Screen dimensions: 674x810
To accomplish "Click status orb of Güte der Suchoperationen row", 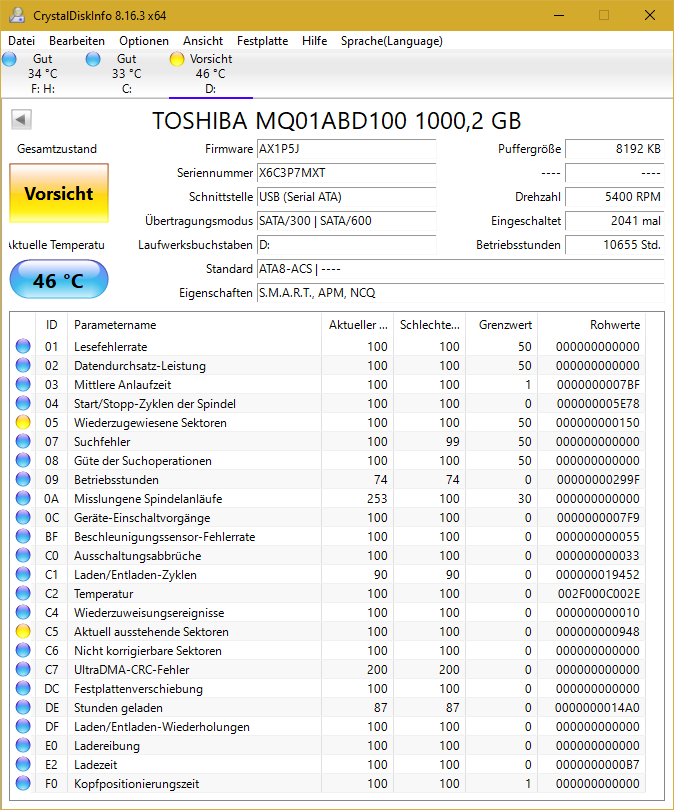I will coord(23,460).
